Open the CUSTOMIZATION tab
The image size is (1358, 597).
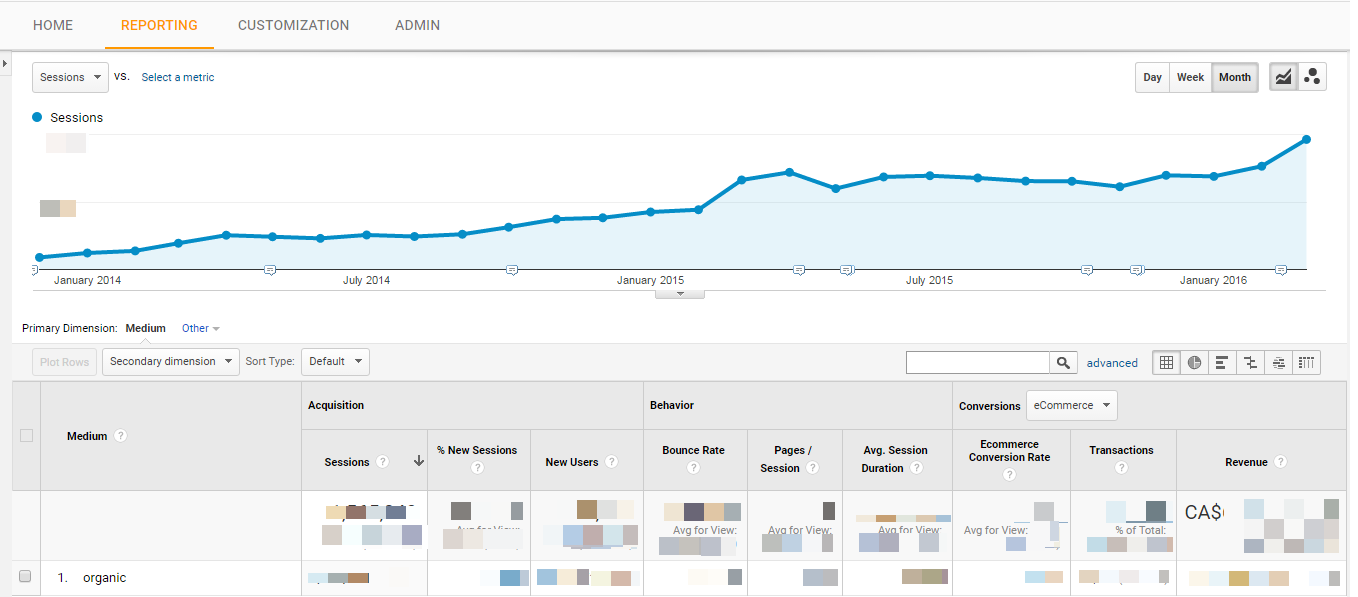coord(294,25)
